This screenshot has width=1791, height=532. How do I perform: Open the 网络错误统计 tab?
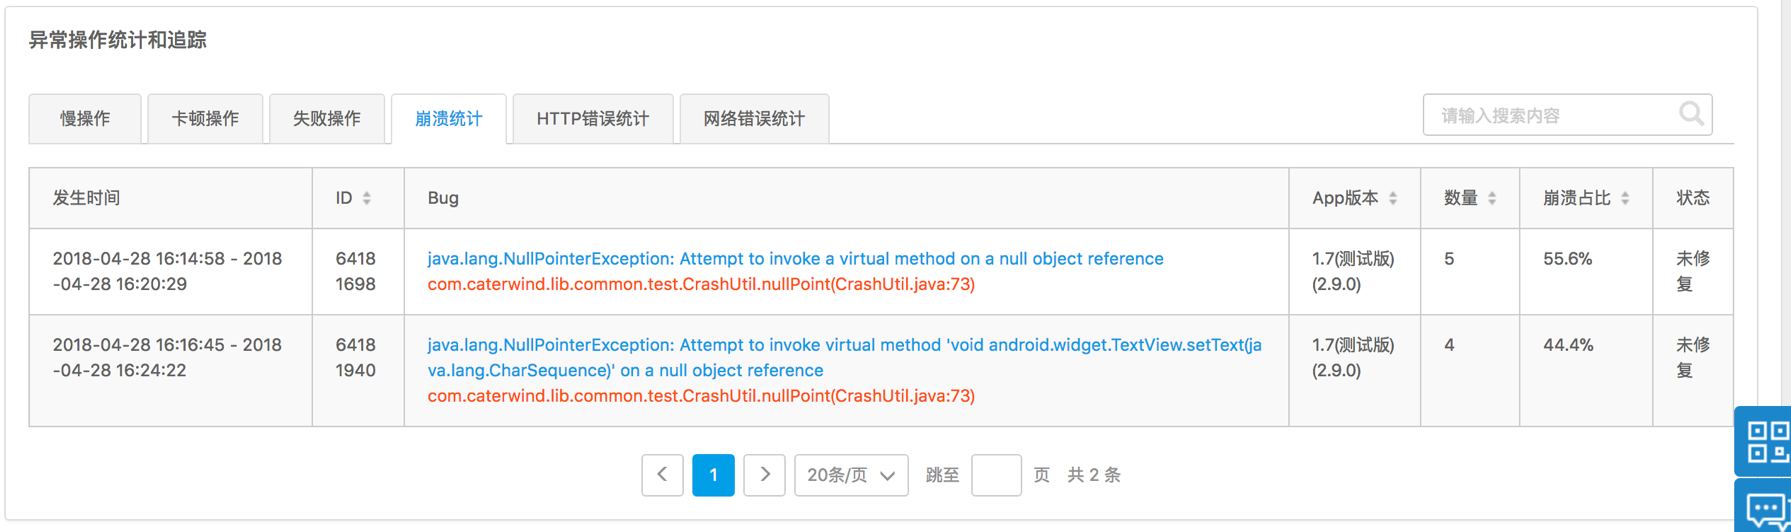(754, 119)
